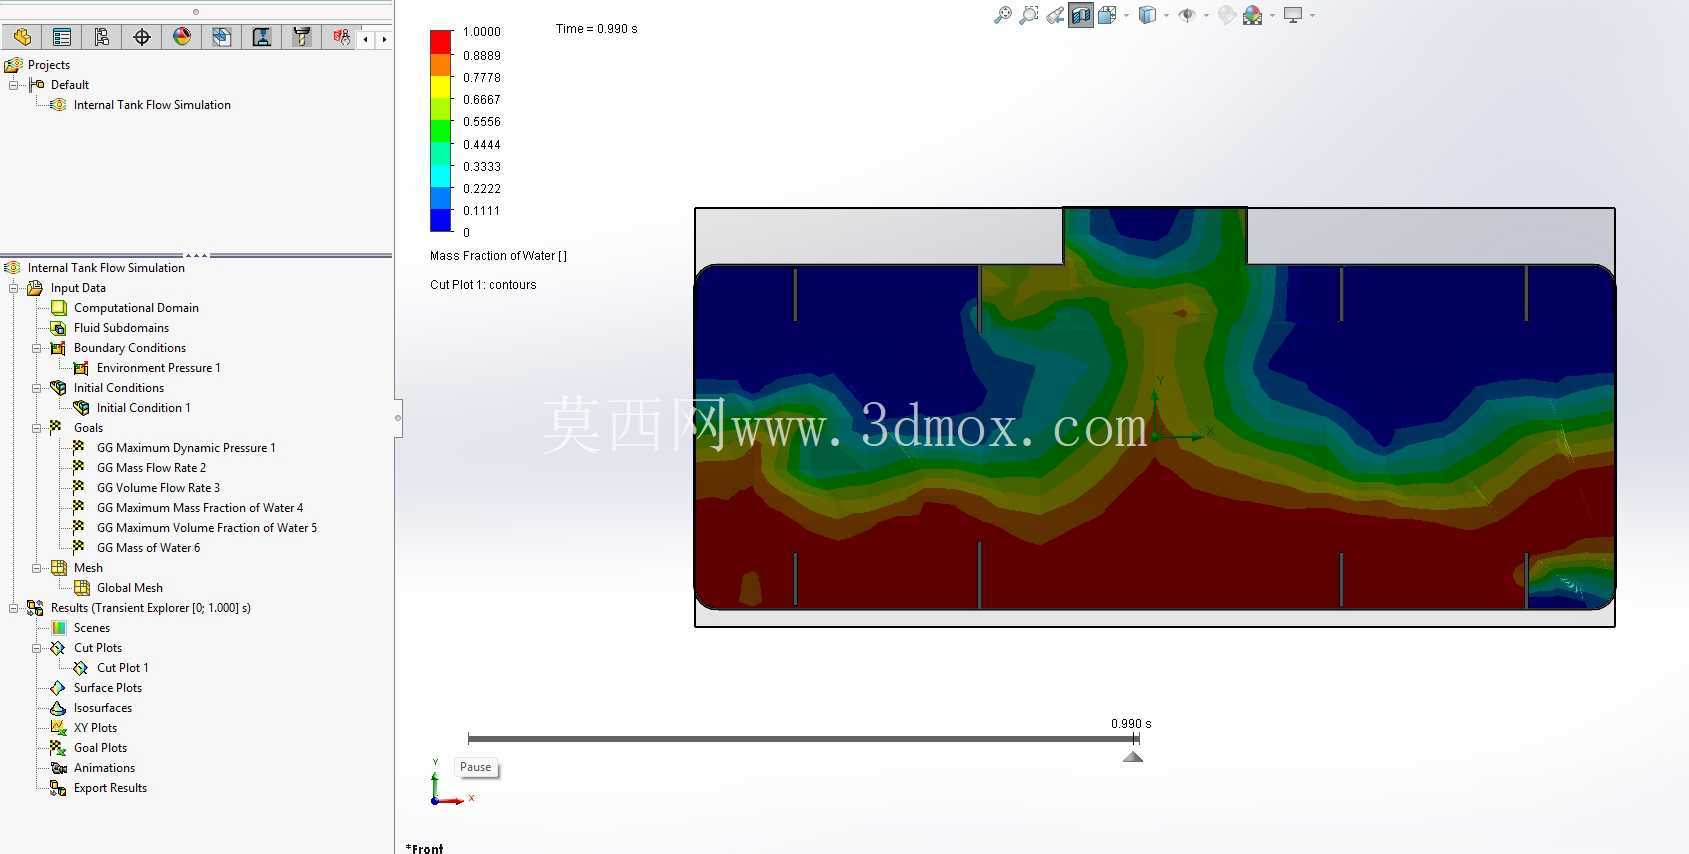
Task: Open the SolidWorks Inspection tab icon
Action: click(342, 37)
